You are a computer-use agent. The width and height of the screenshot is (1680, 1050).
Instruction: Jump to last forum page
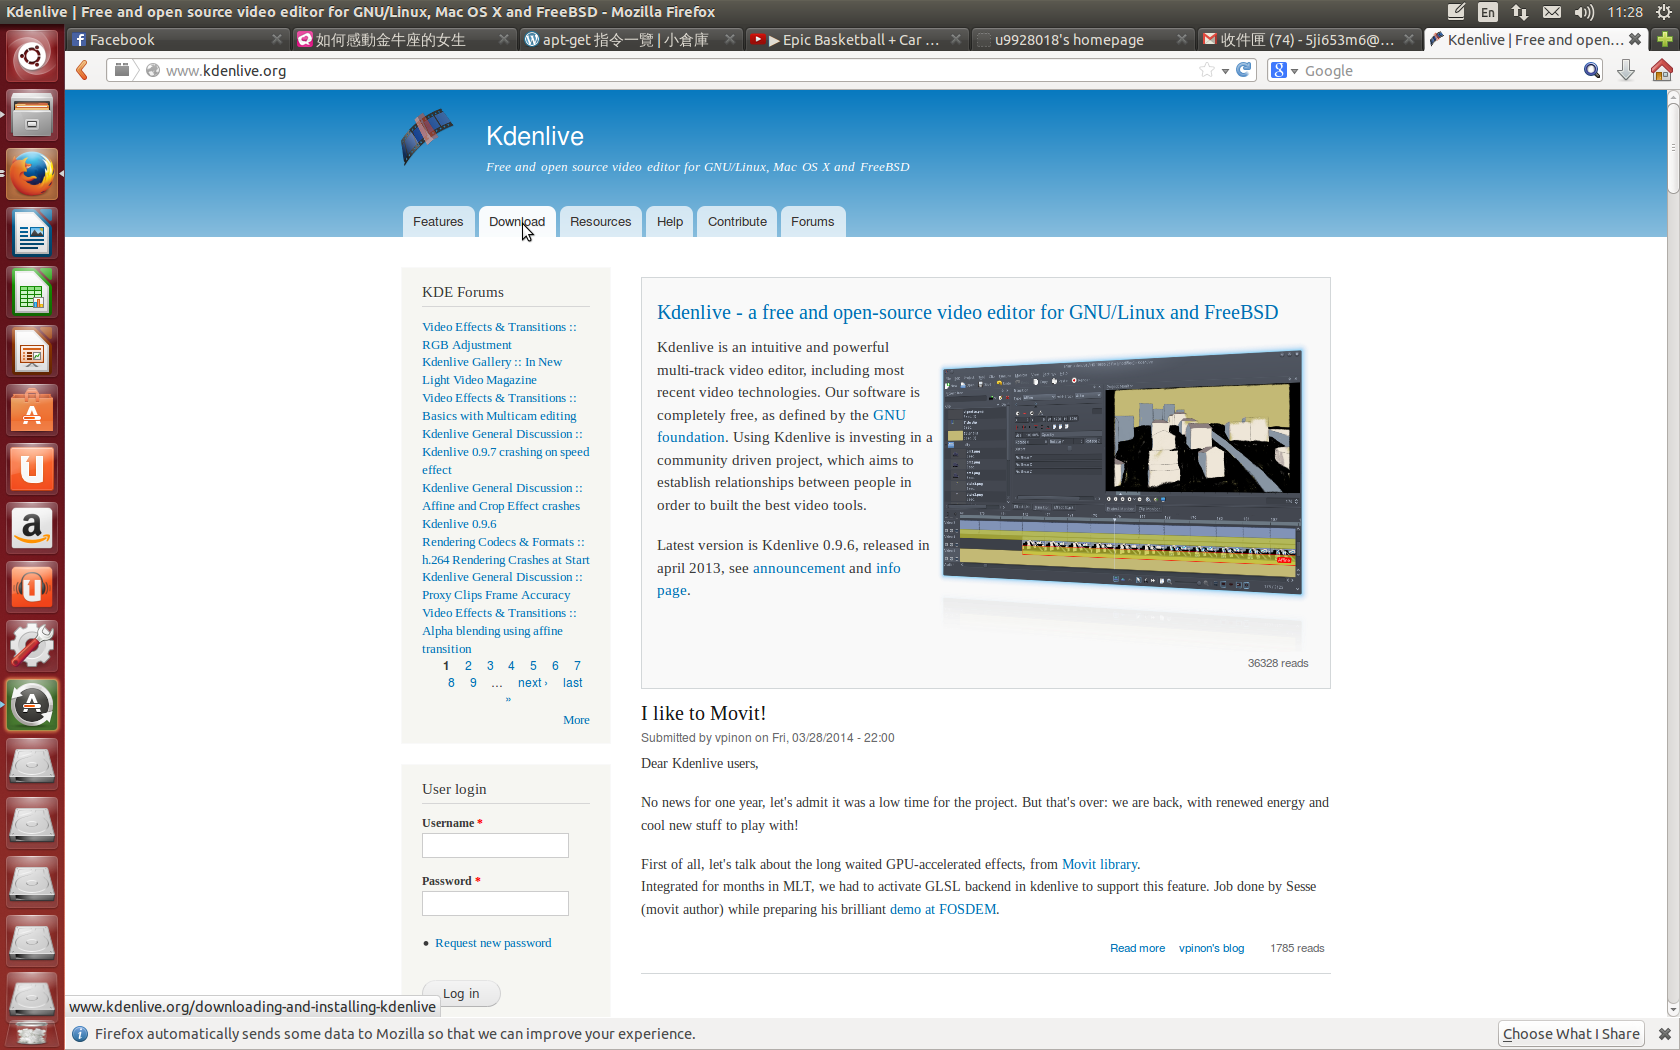click(x=572, y=683)
